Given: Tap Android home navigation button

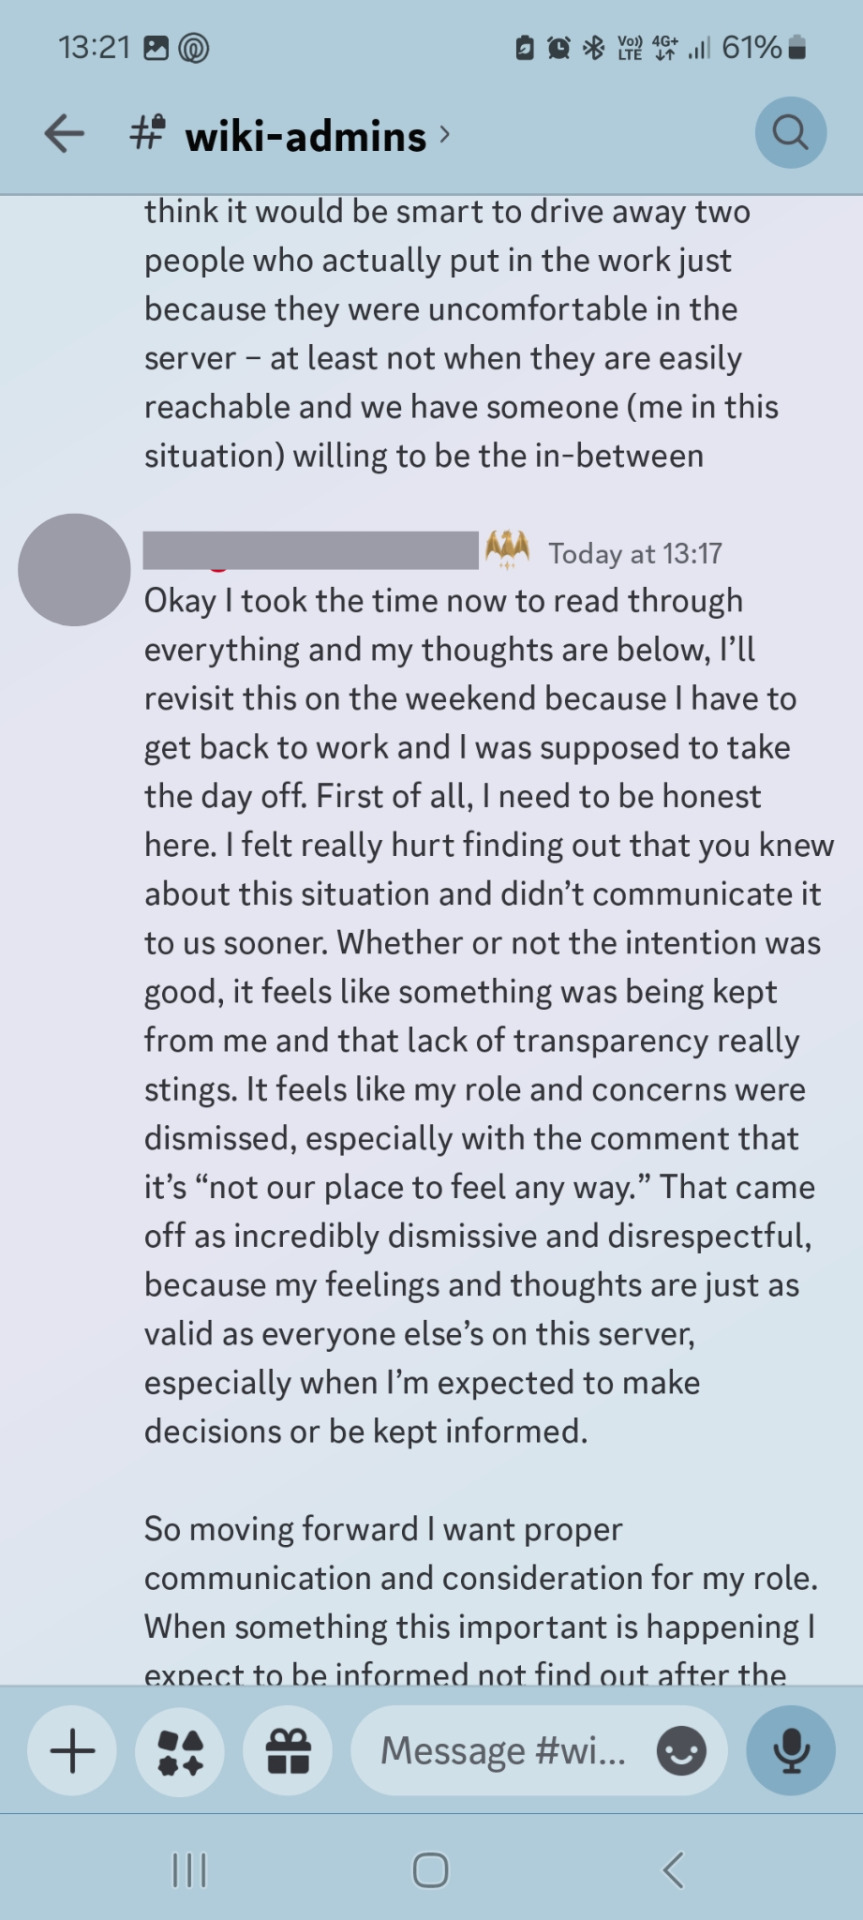Looking at the screenshot, I should [x=431, y=1869].
